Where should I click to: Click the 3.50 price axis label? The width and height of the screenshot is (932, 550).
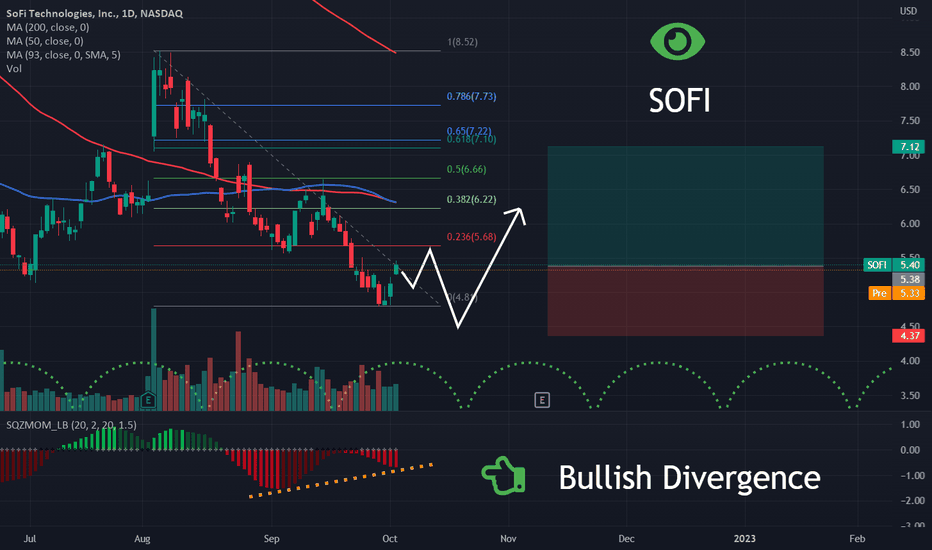tap(909, 395)
